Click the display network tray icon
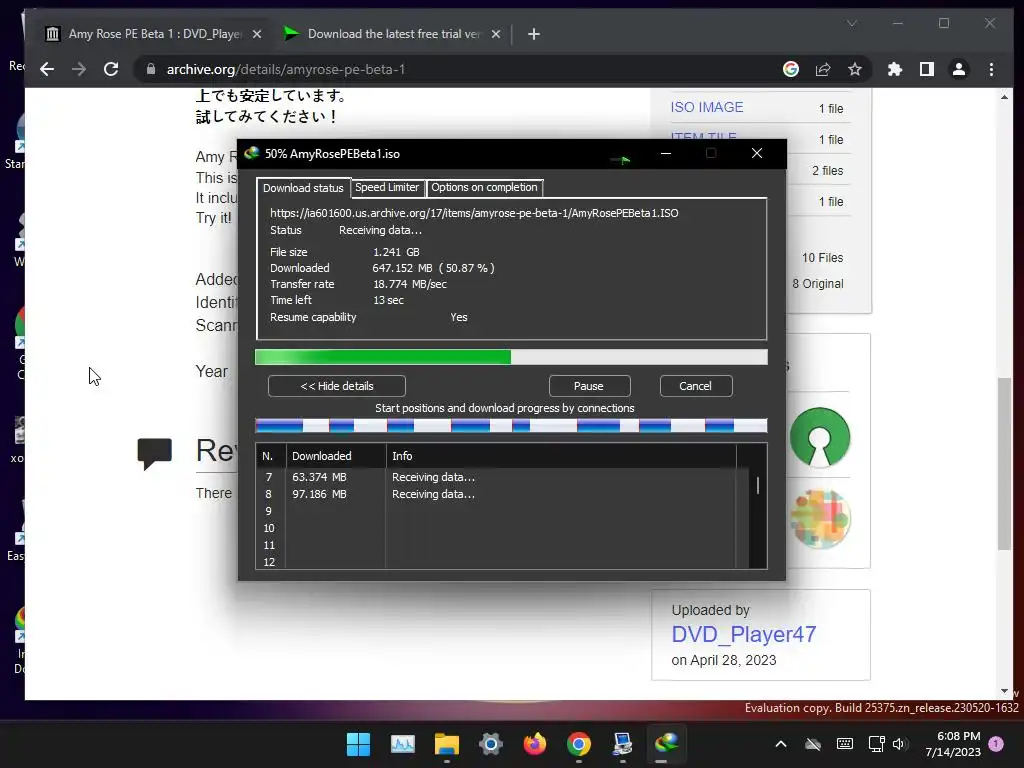The image size is (1024, 768). coord(876,744)
